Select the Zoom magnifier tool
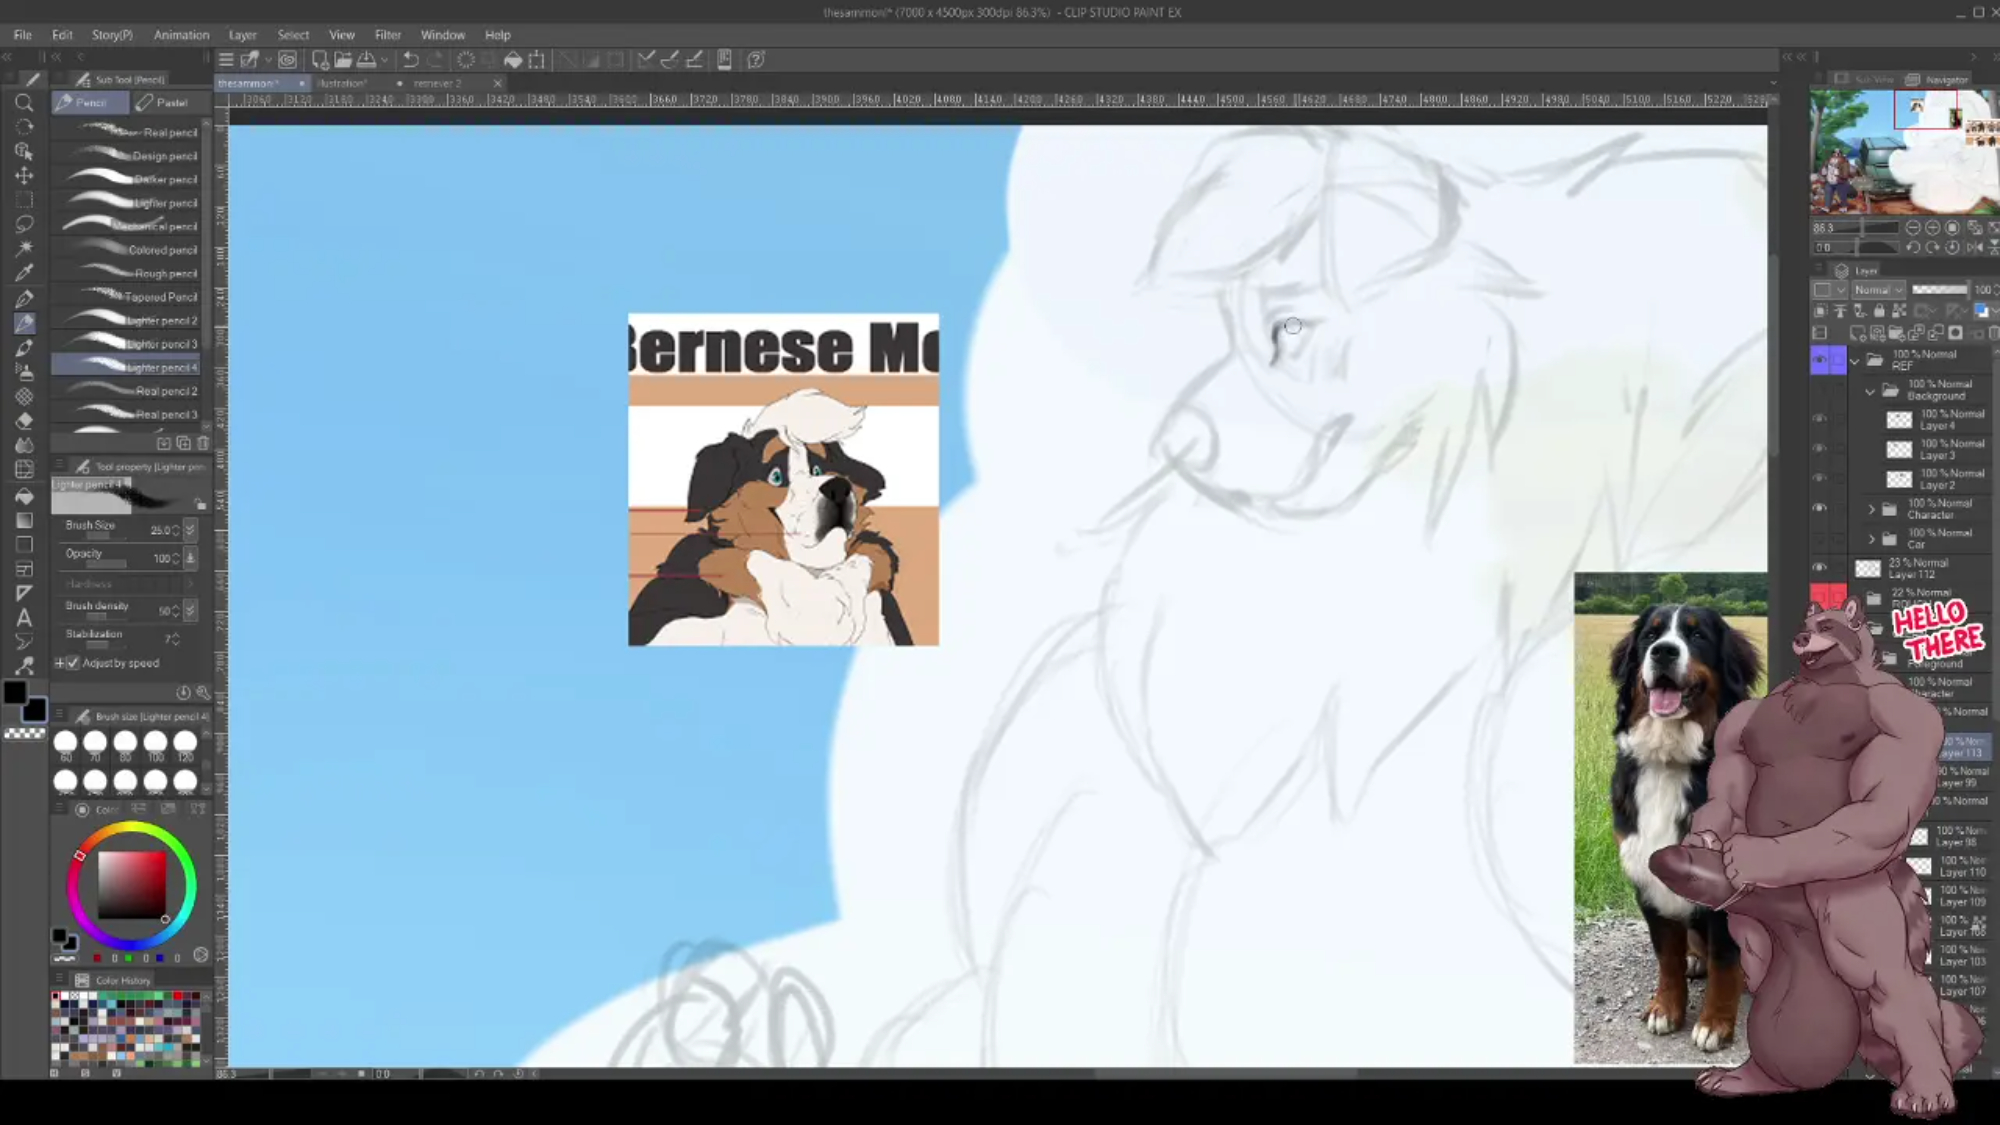This screenshot has height=1125, width=2000. [24, 103]
